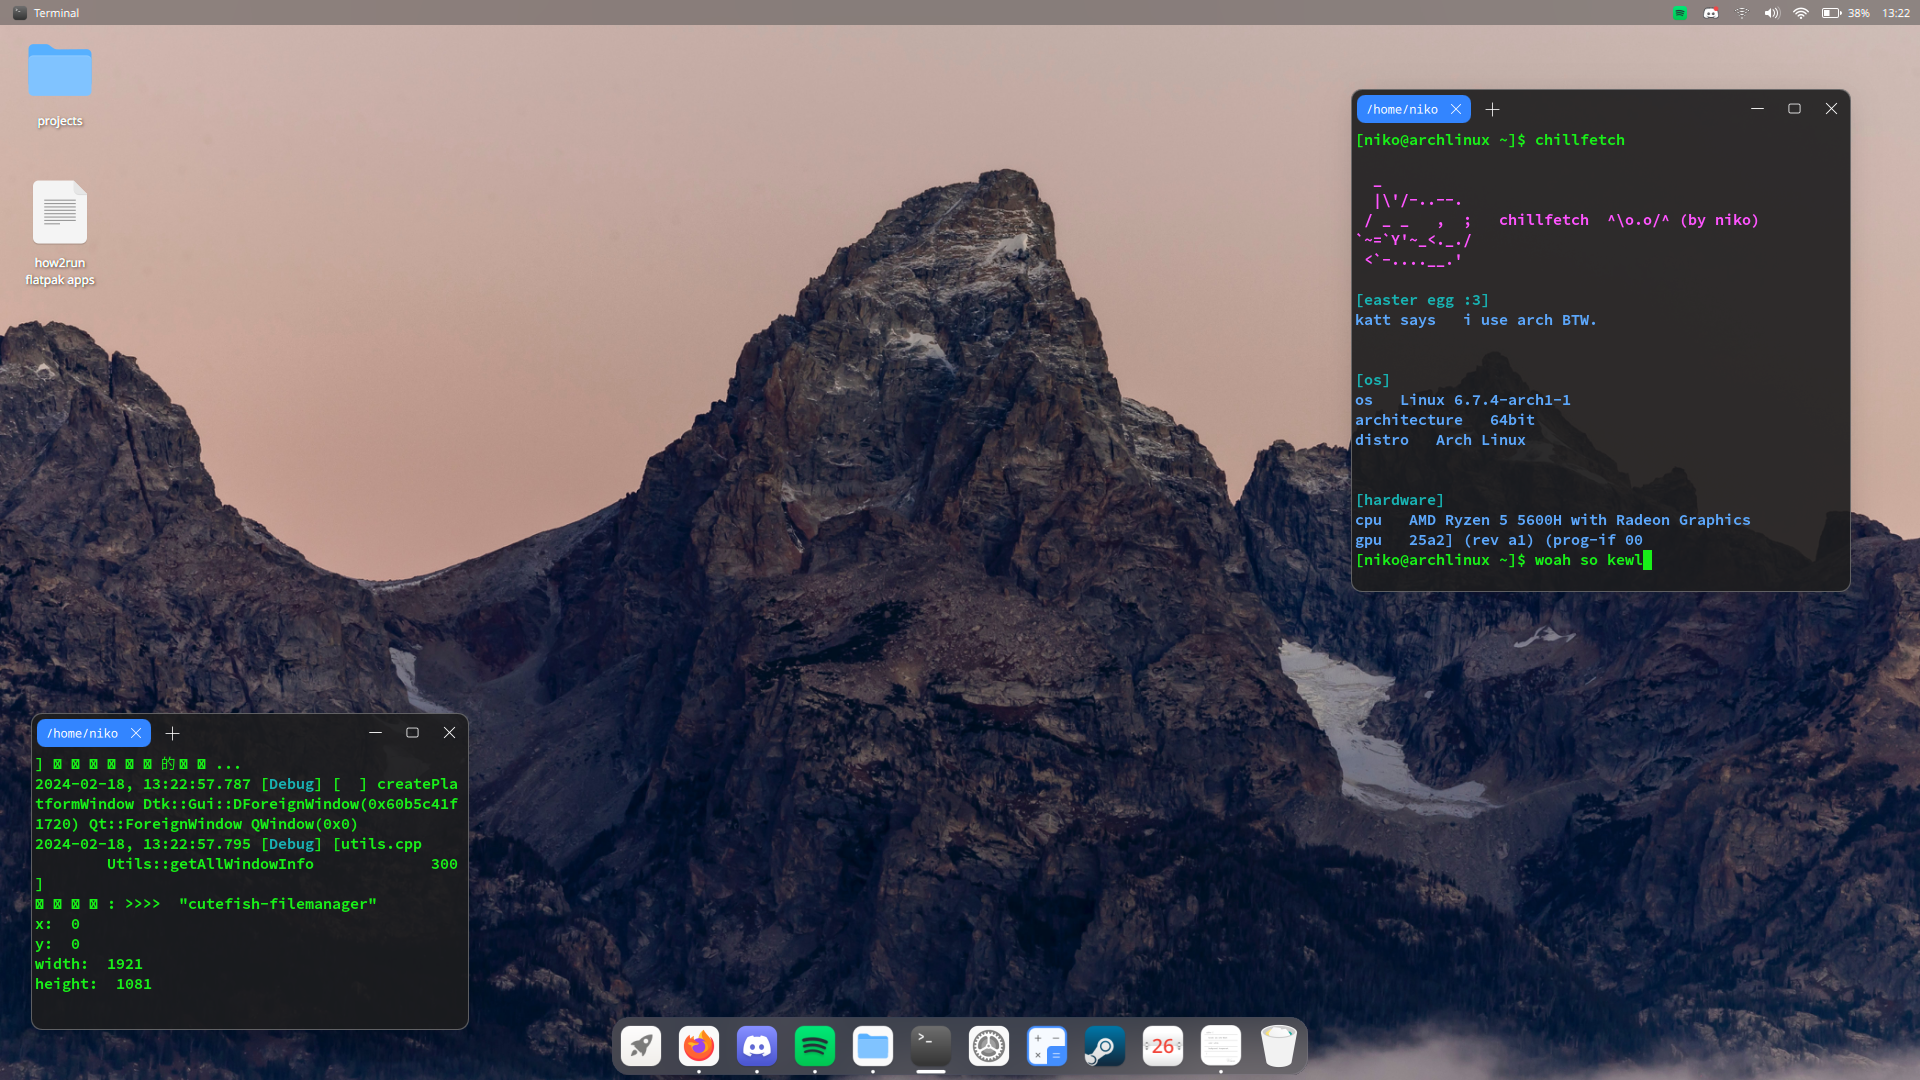Add a new tab in chillfetch terminal
Image resolution: width=1920 pixels, height=1080 pixels.
1492,109
